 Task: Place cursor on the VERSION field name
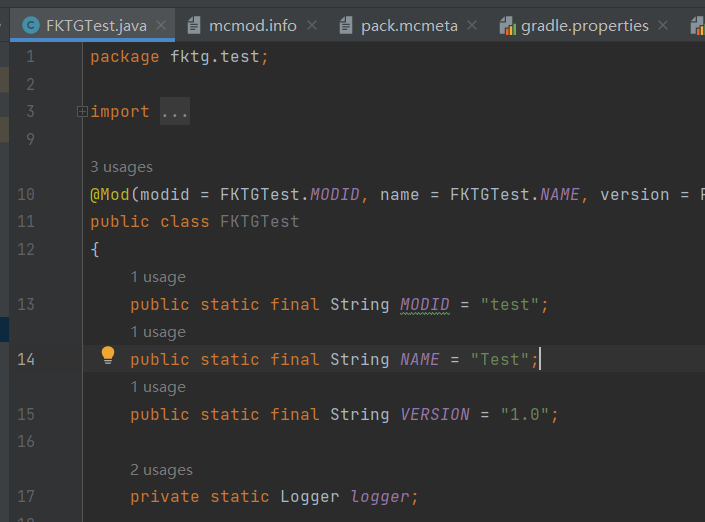(x=435, y=415)
